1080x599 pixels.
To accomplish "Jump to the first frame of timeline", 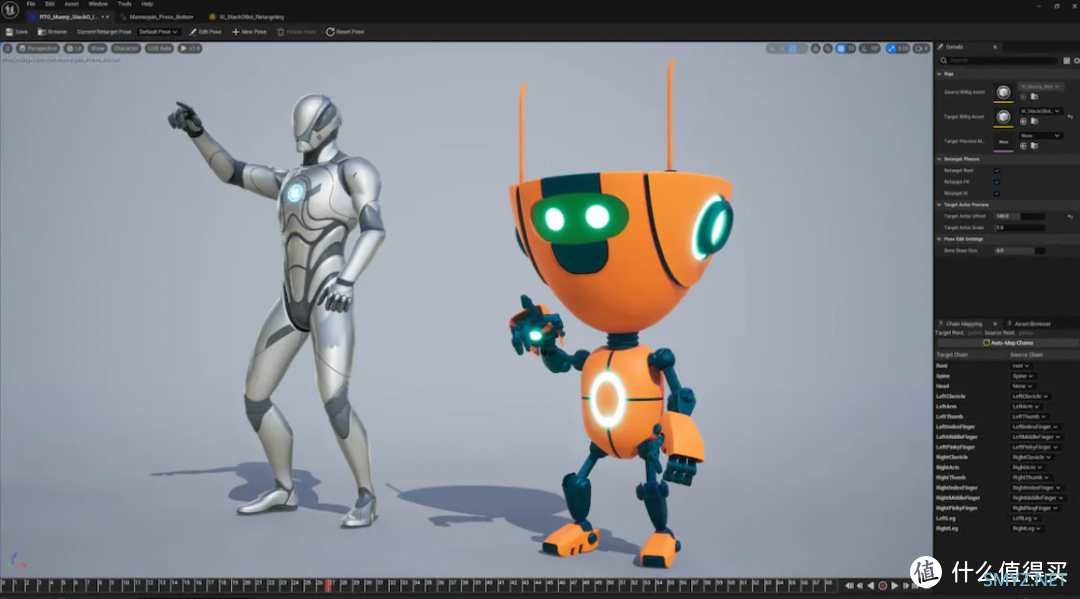I will point(849,586).
